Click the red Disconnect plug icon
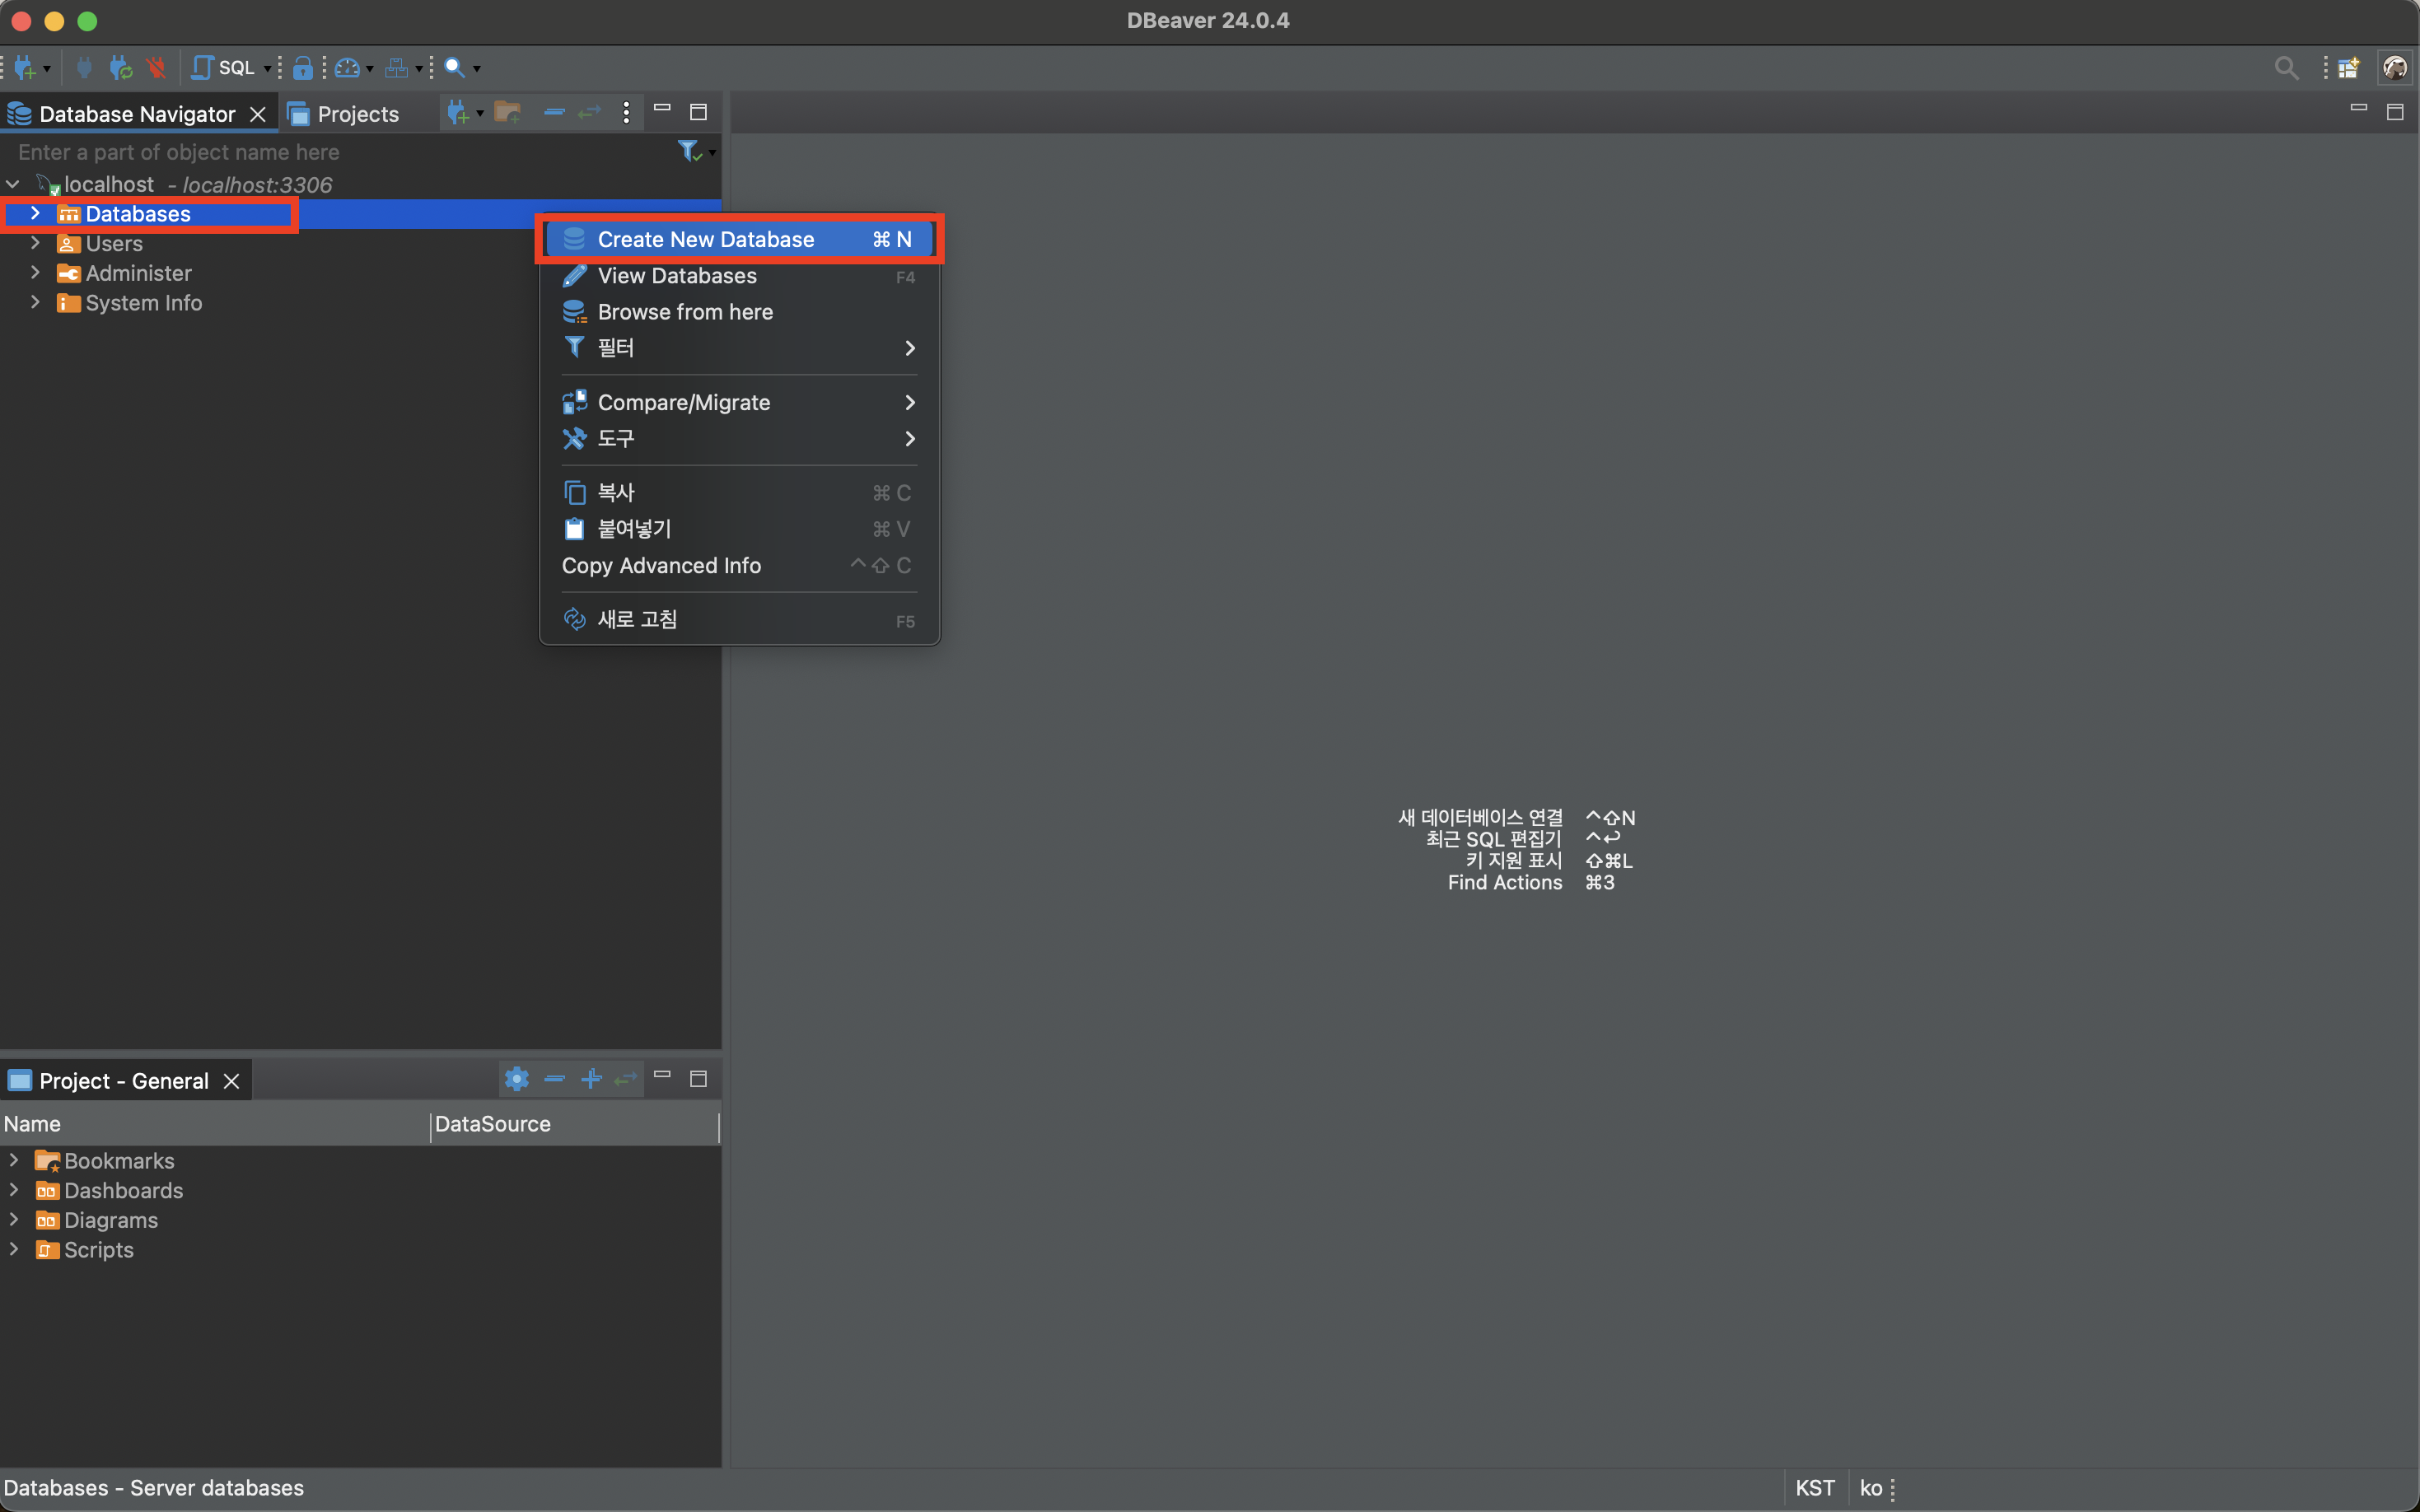This screenshot has width=2420, height=1512. 155,68
